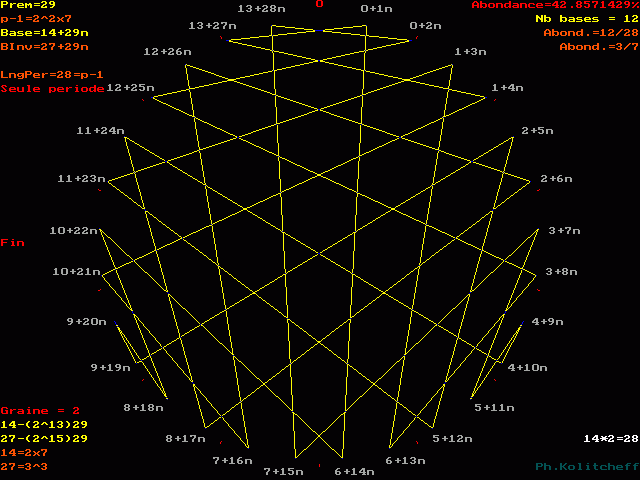
Task: Select the node labeled 0+1n
Action: click(376, 9)
